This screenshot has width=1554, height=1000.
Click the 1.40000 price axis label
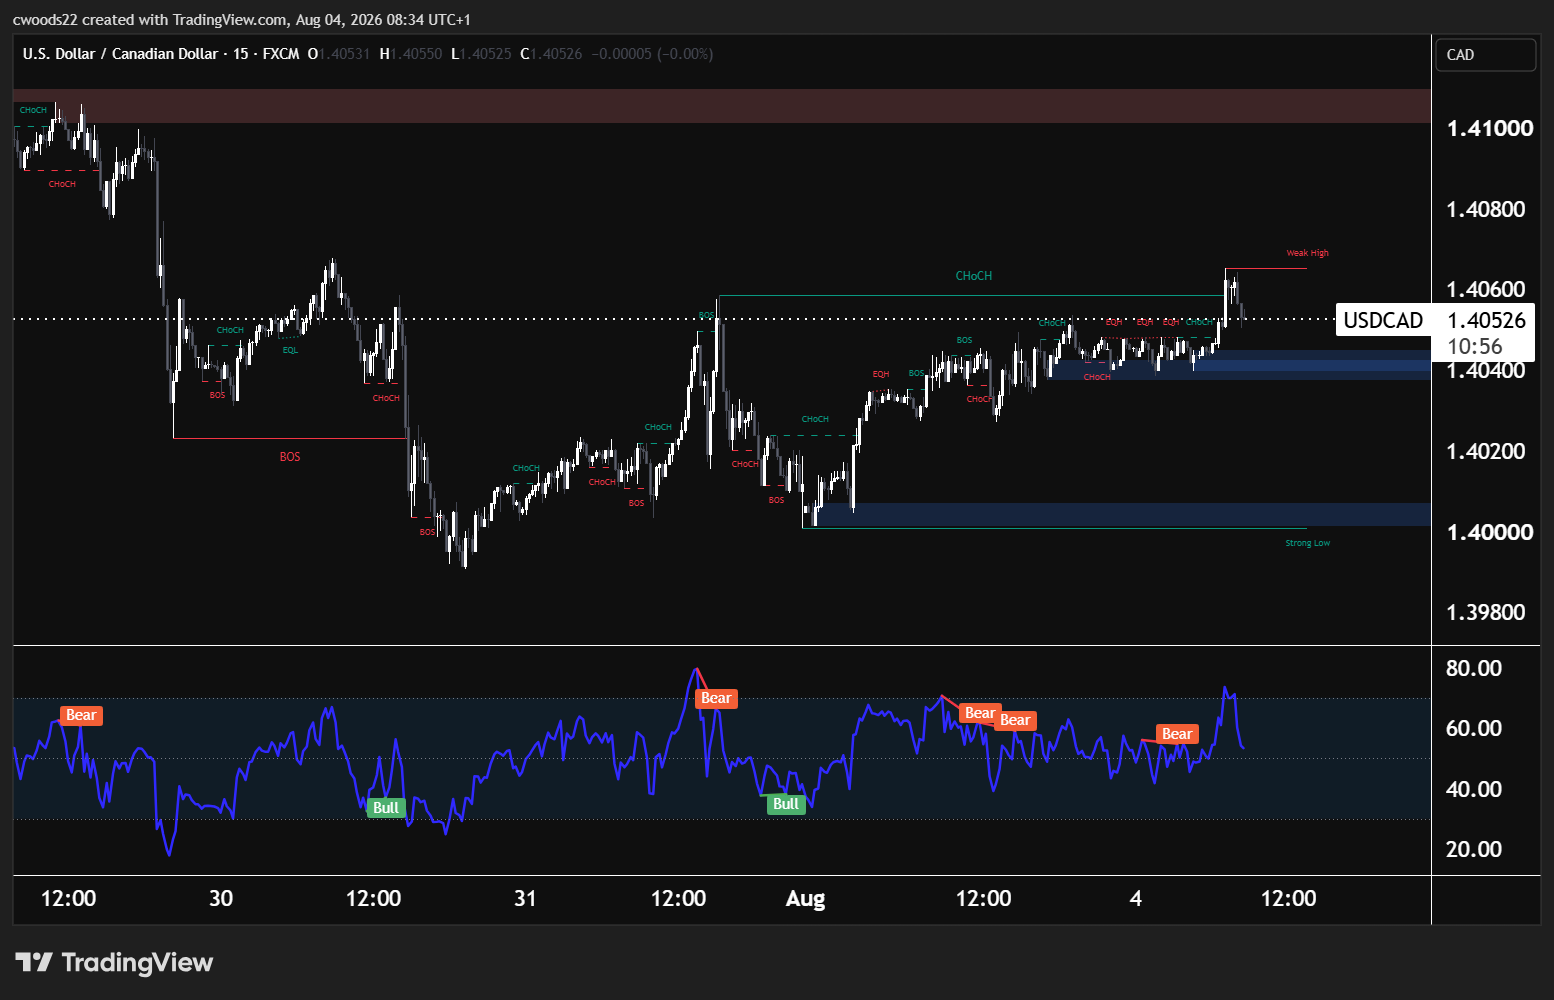tap(1490, 532)
